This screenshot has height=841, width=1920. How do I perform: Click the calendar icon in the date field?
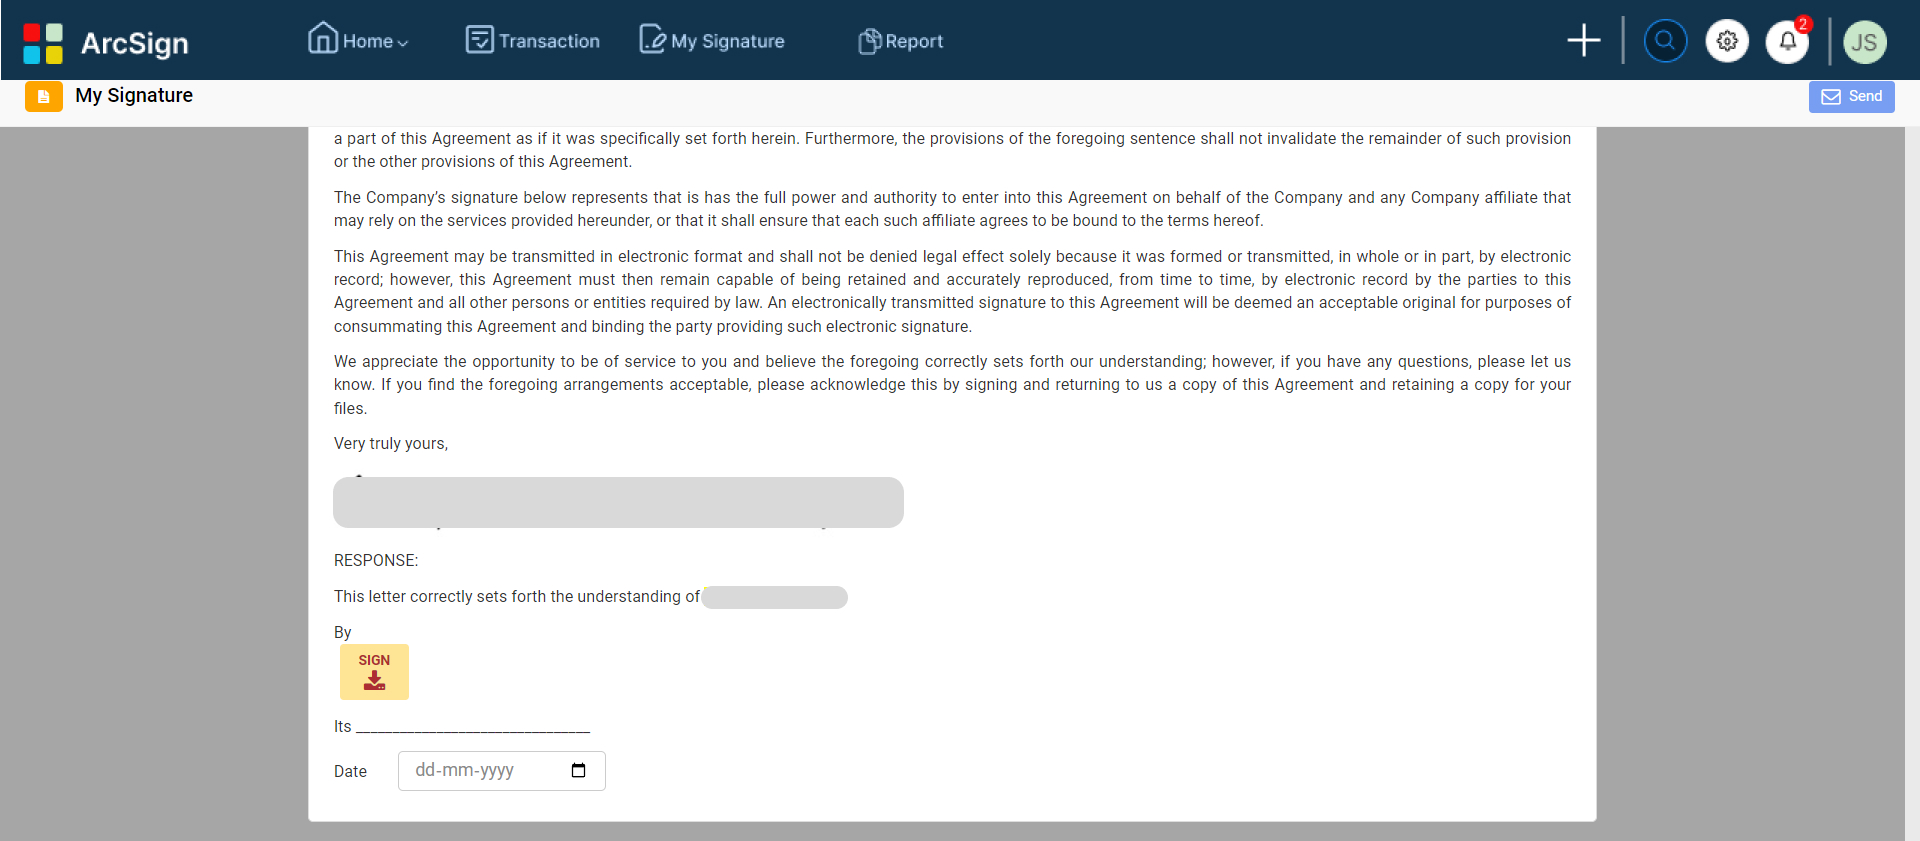[x=578, y=770]
